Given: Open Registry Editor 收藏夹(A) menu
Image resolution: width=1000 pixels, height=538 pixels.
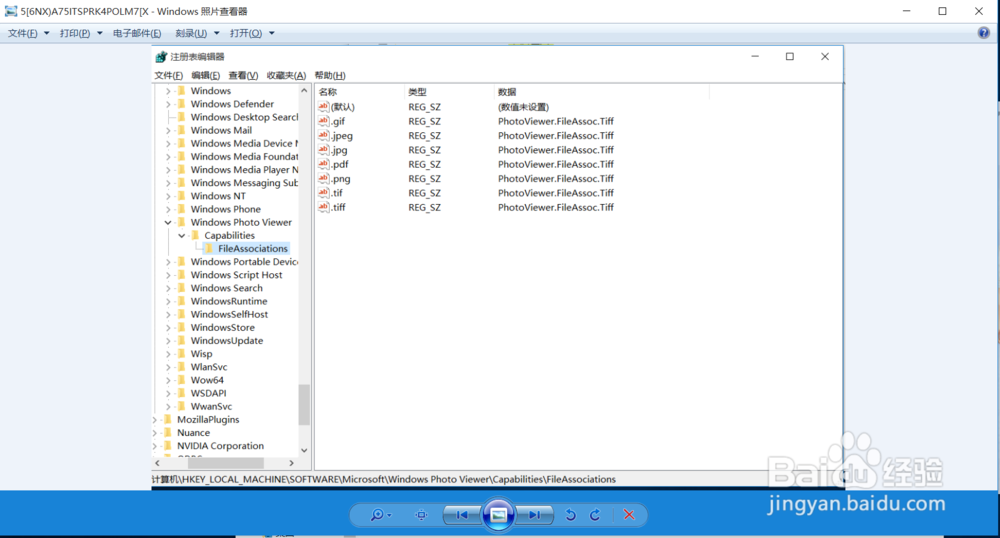Looking at the screenshot, I should [286, 75].
